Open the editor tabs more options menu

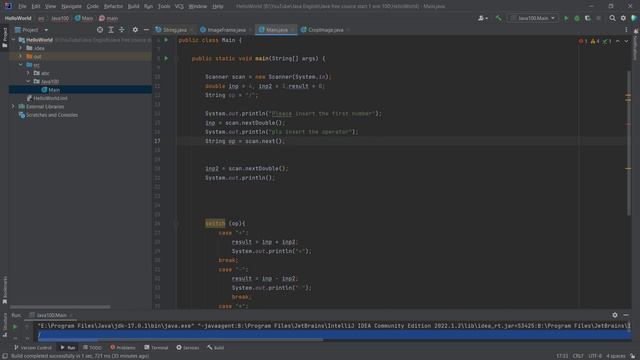coord(627,30)
